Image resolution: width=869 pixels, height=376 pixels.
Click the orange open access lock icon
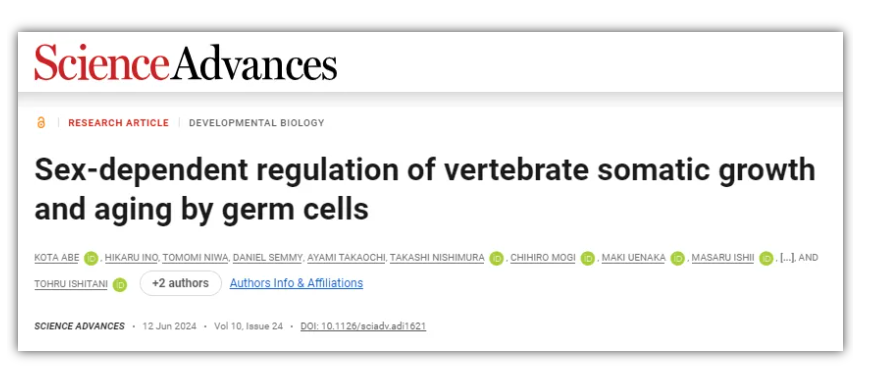40,123
